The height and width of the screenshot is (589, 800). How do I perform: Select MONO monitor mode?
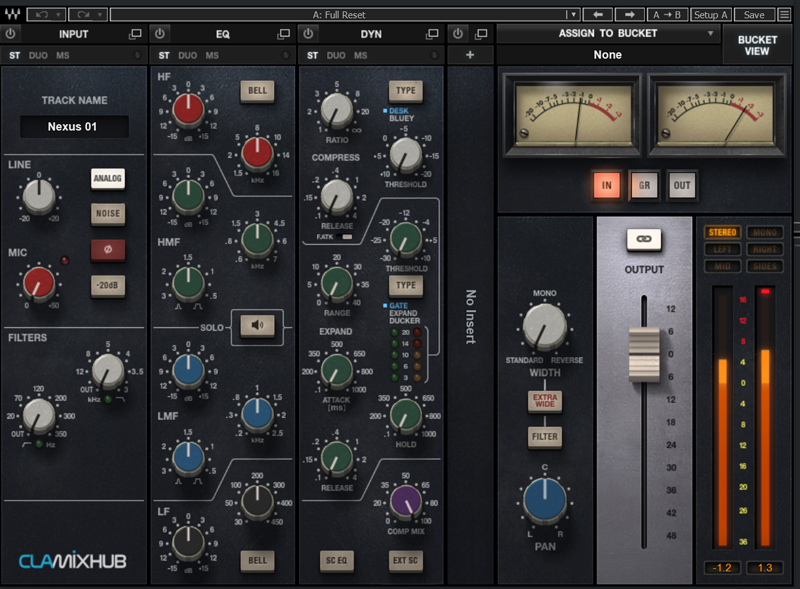(764, 232)
